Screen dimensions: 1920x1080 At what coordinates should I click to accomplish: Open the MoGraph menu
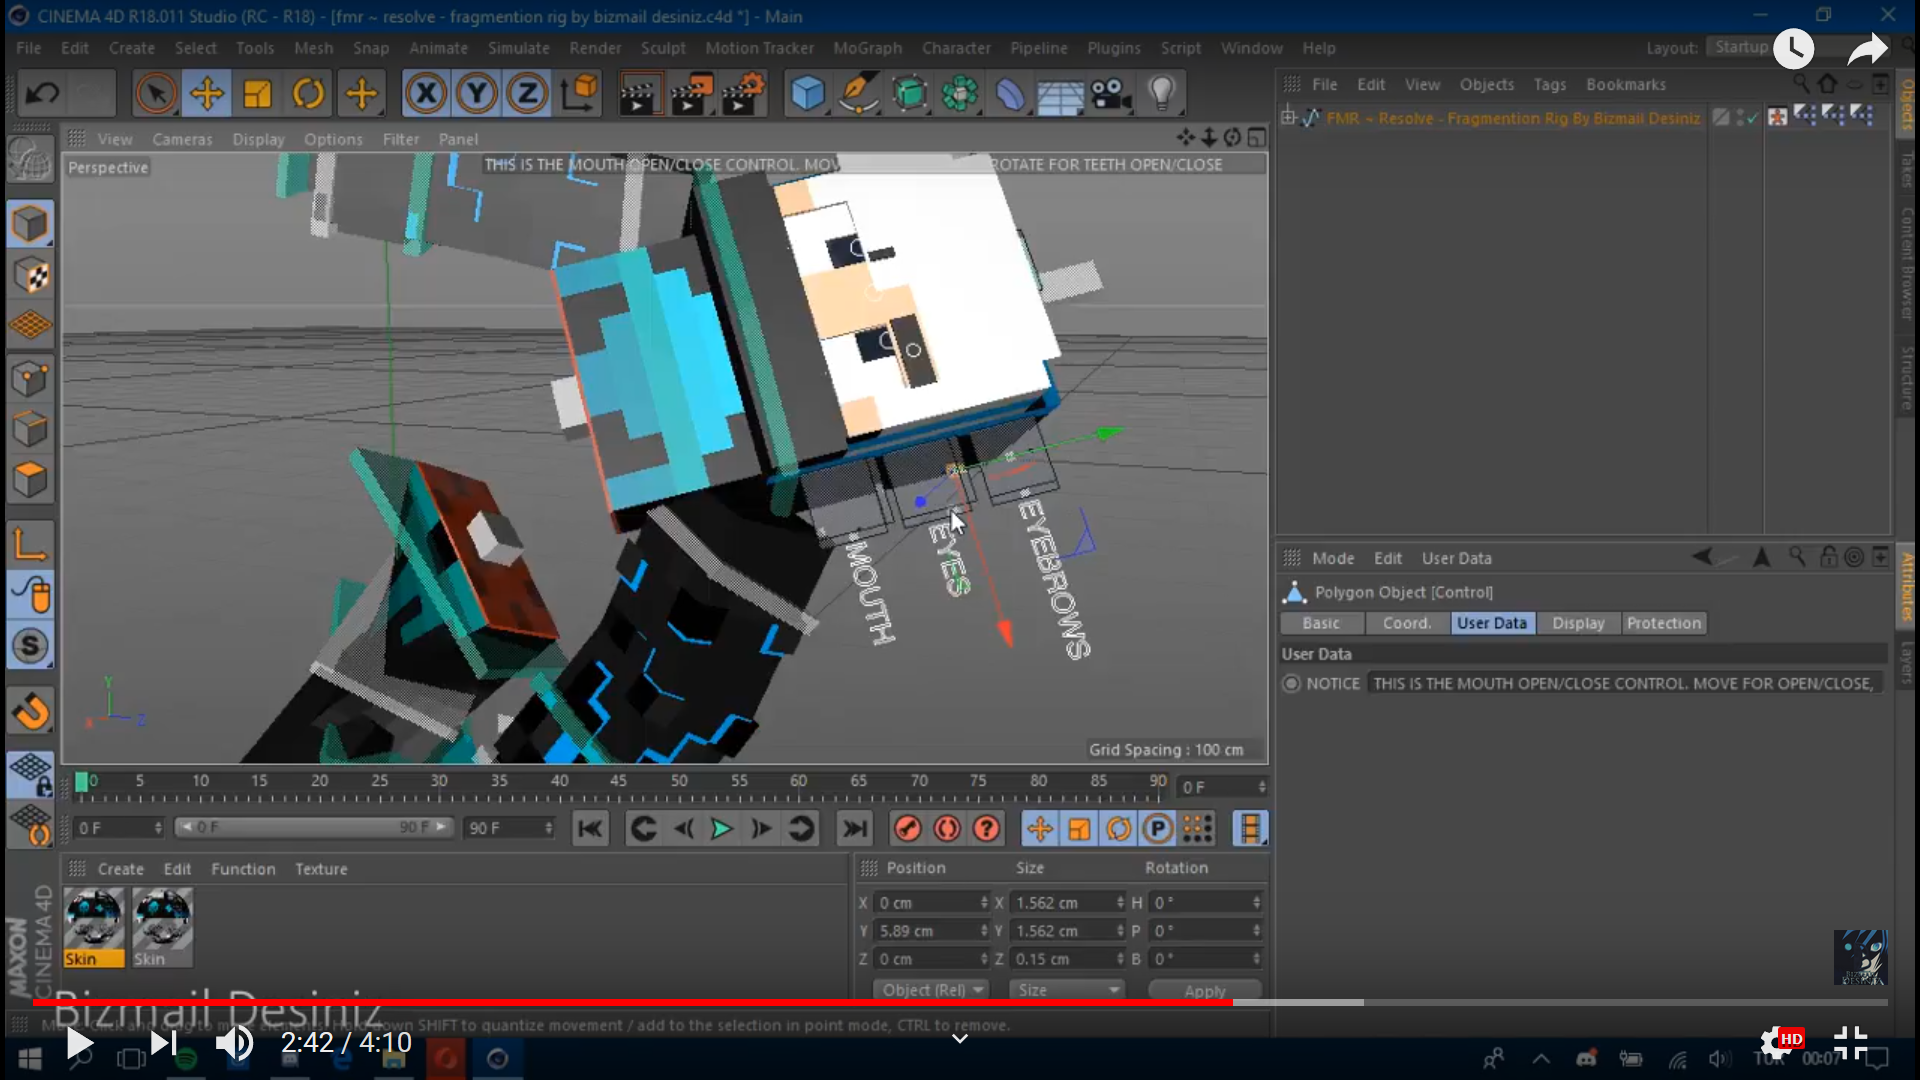click(867, 48)
